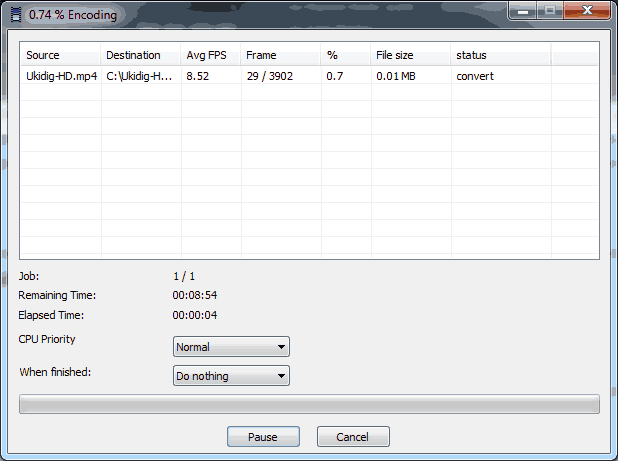618x461 pixels.
Task: Click the status column header
Action: 501,55
